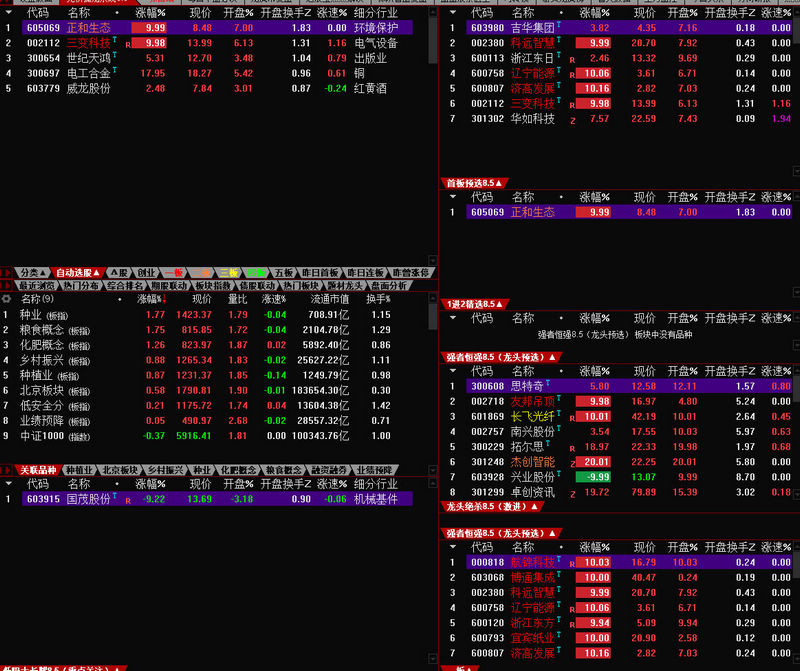Open the 热门分布 tab
Image resolution: width=800 pixels, height=671 pixels.
81,285
